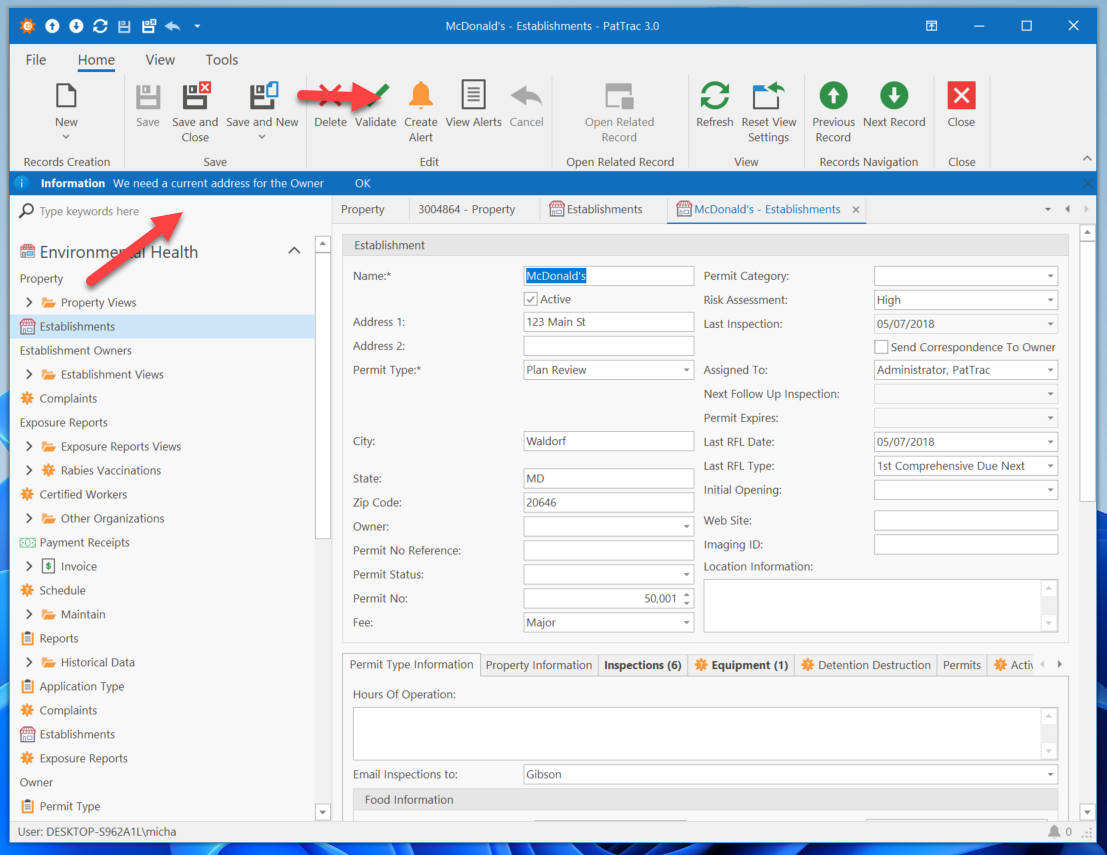The image size is (1107, 855).
Task: Click the Address 1 field
Action: click(x=609, y=322)
